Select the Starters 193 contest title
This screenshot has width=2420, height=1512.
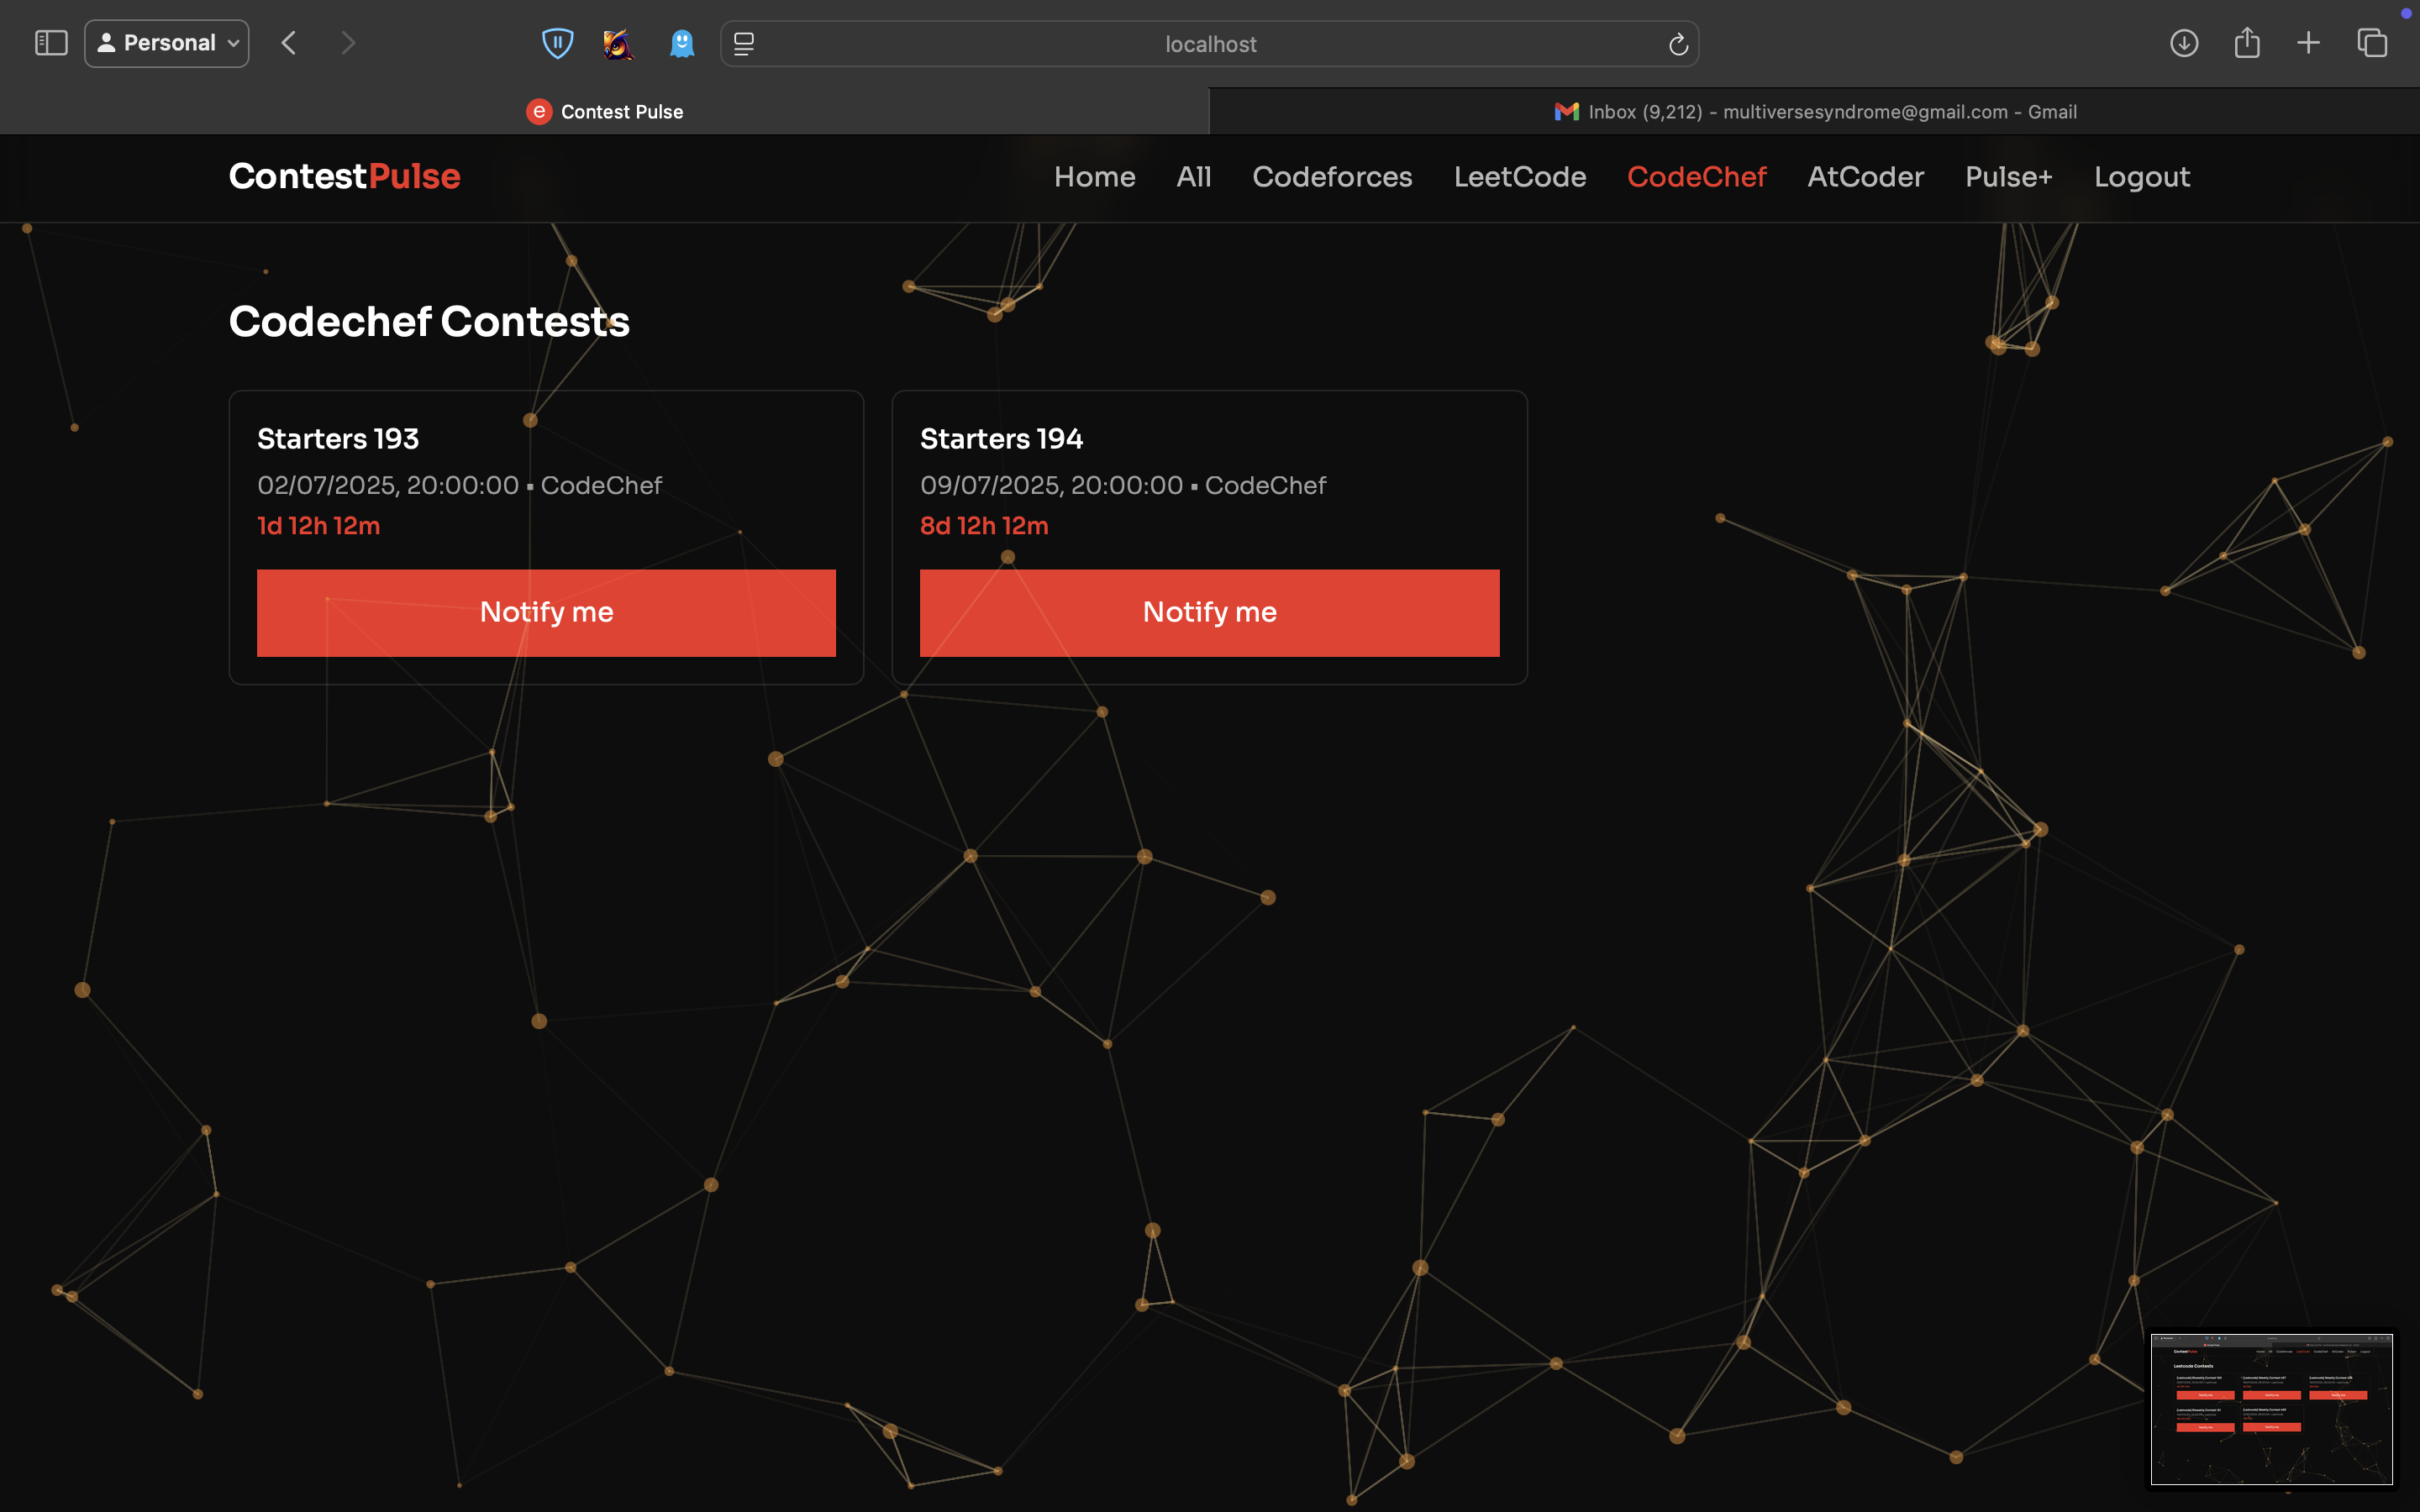338,439
